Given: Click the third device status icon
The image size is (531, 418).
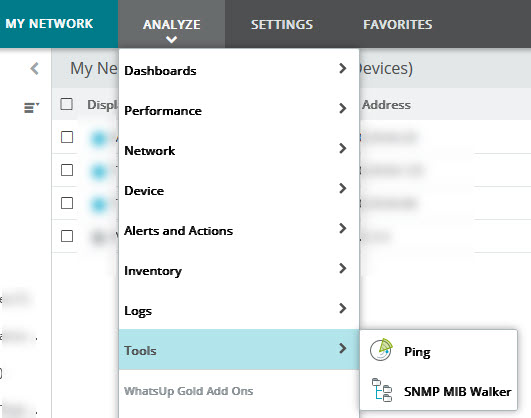Looking at the screenshot, I should [99, 204].
